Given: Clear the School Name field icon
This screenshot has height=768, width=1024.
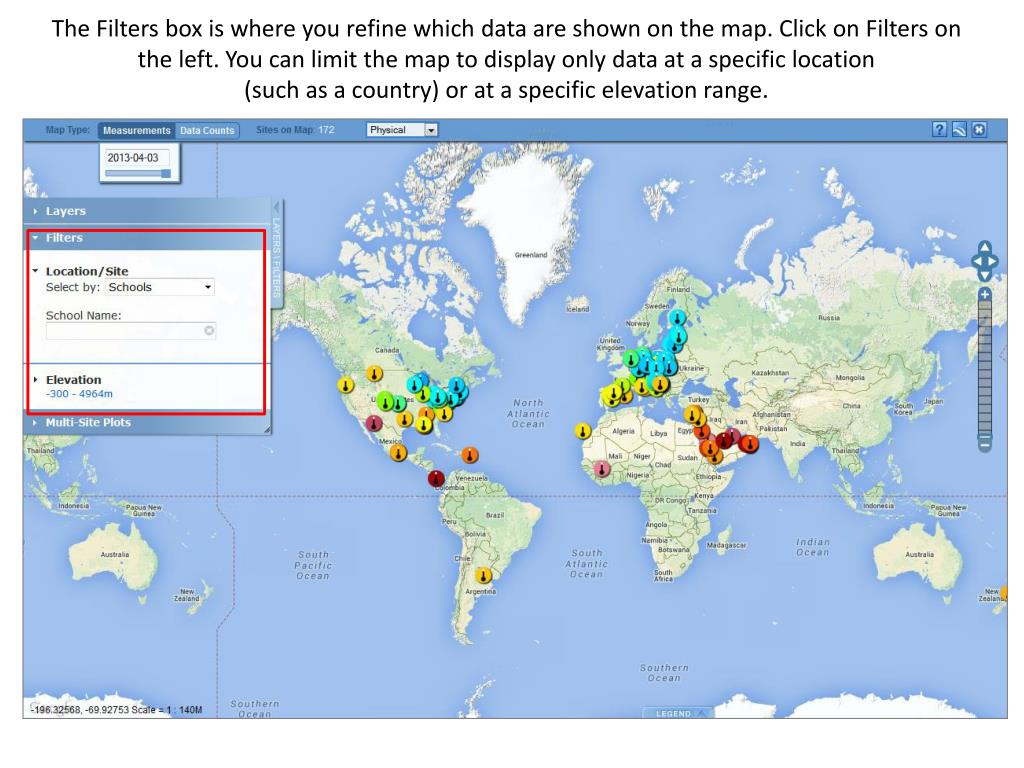Looking at the screenshot, I should [x=209, y=330].
